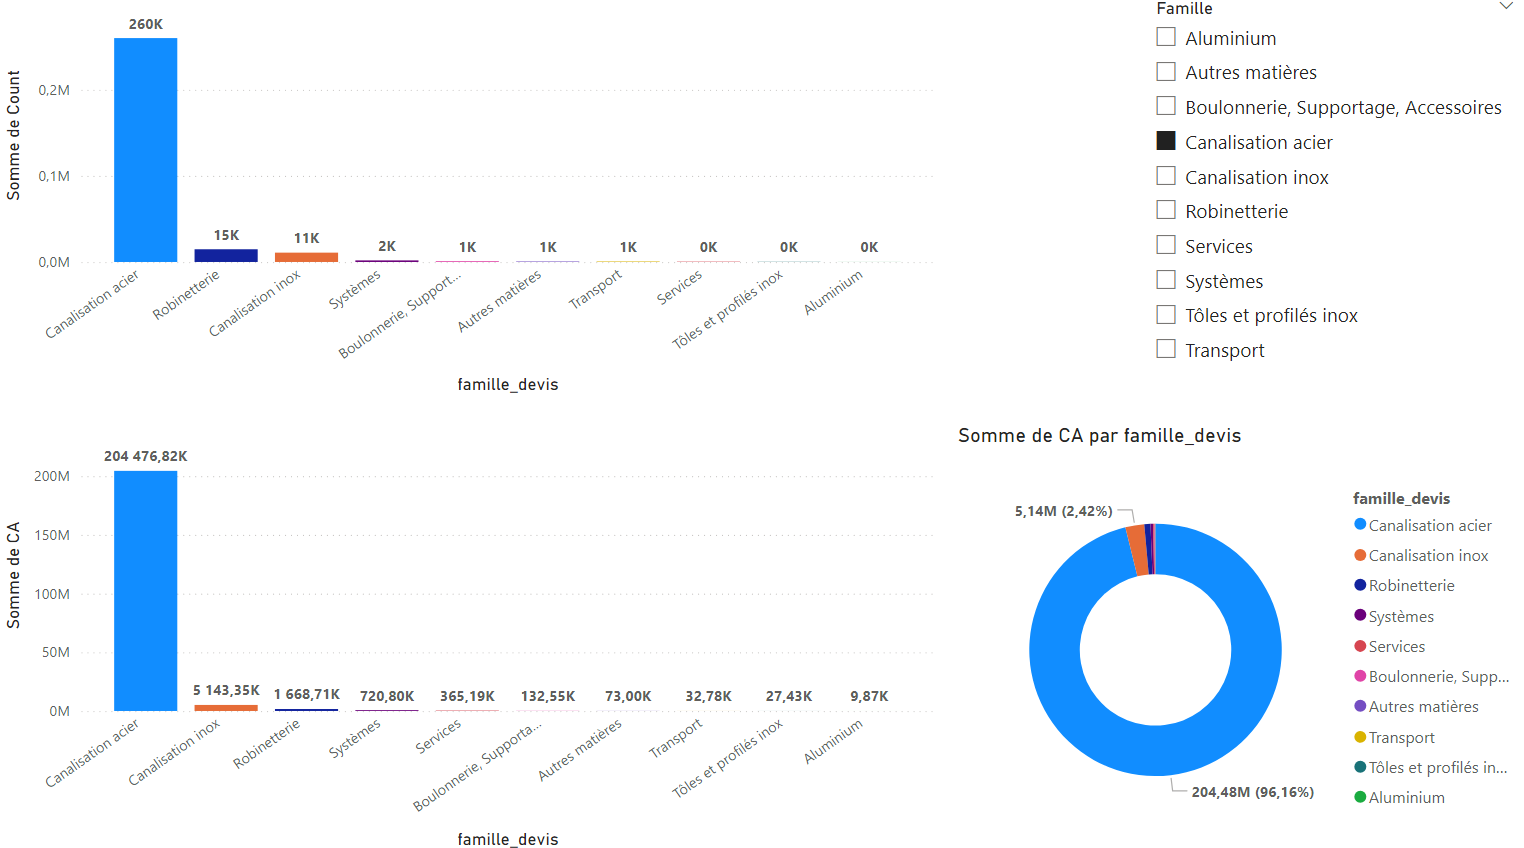Image resolution: width=1524 pixels, height=848 pixels.
Task: Select 11K Canalisation inox count bar
Action: click(306, 257)
